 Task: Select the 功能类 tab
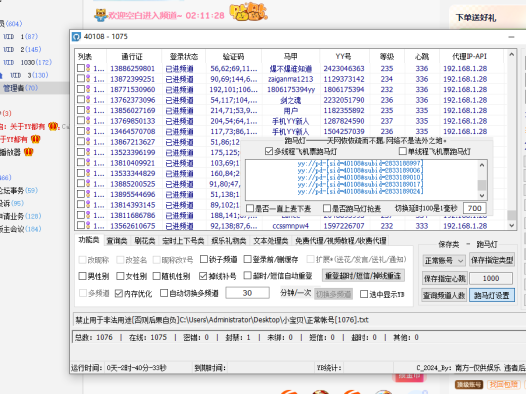(x=89, y=240)
